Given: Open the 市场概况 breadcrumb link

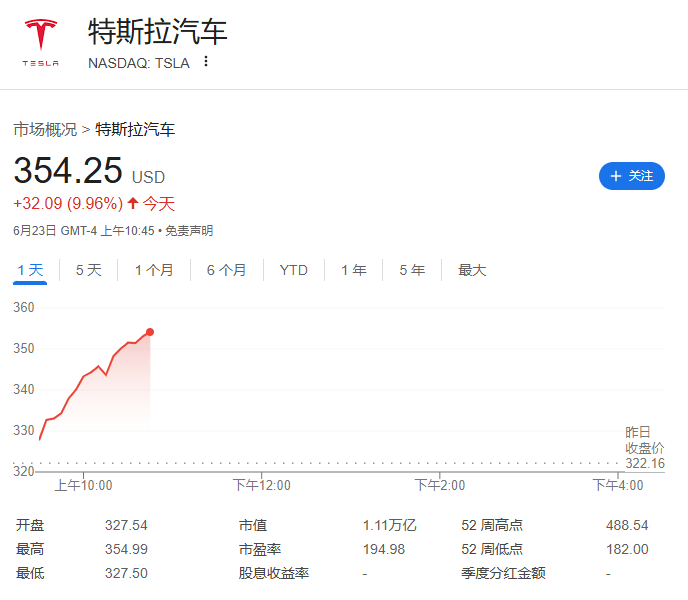Looking at the screenshot, I should click(45, 129).
